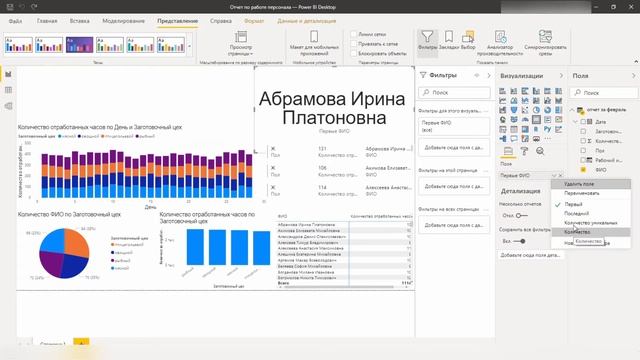The image size is (640, 360).
Task: Toggle the eye icon in Filters pane header
Action: pos(476,76)
